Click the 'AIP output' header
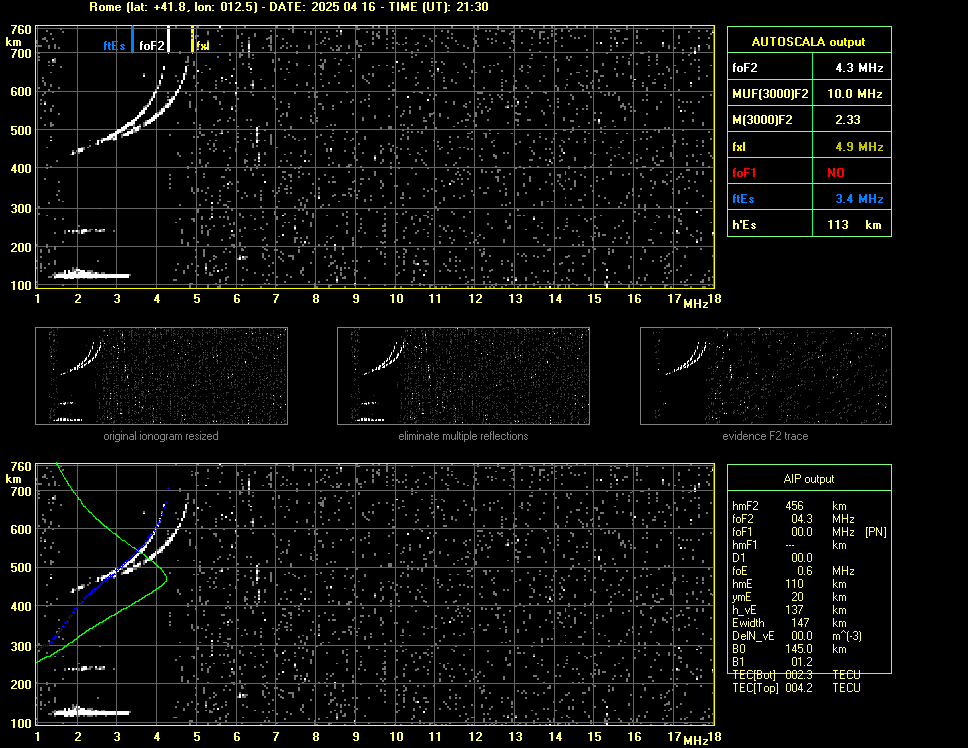 pyautogui.click(x=809, y=479)
